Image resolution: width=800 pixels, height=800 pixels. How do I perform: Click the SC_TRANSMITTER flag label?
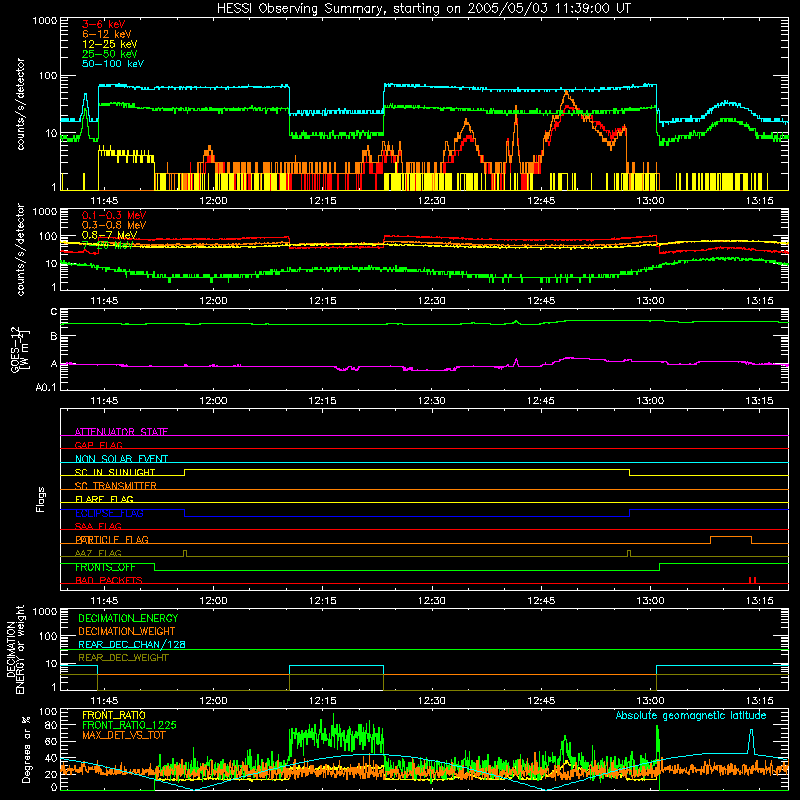[116, 486]
